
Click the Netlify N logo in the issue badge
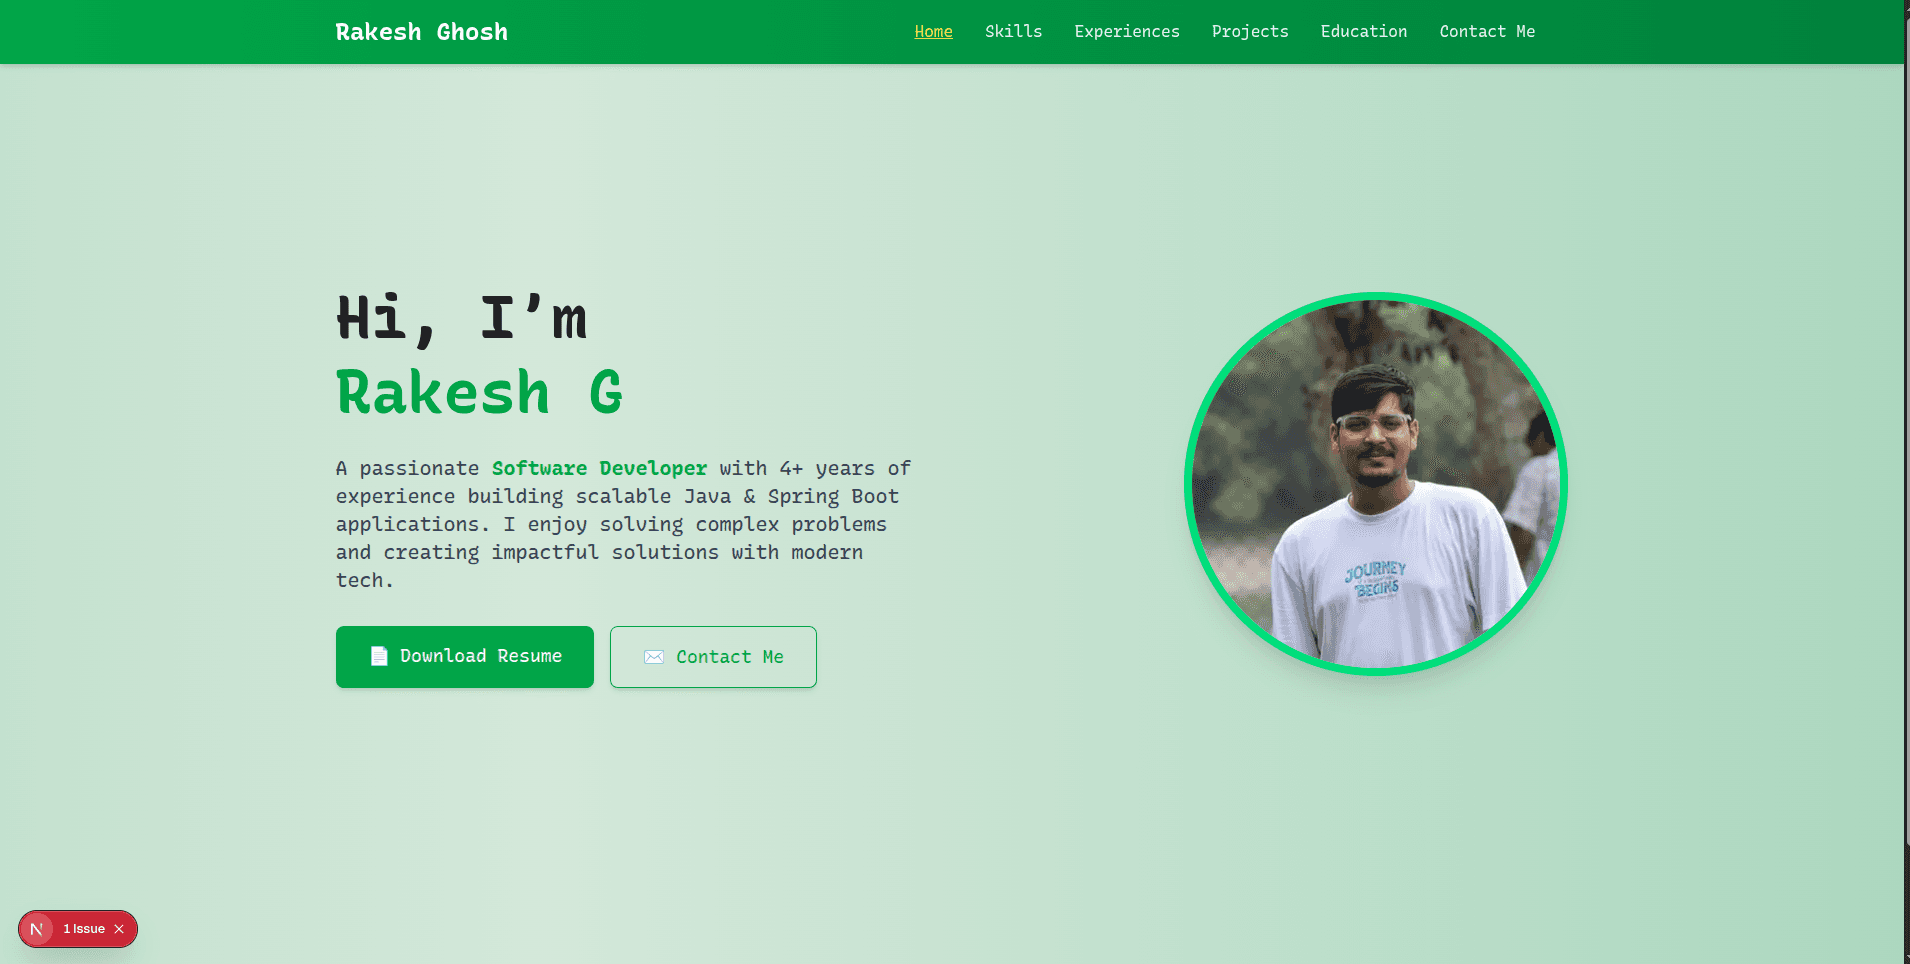point(38,928)
